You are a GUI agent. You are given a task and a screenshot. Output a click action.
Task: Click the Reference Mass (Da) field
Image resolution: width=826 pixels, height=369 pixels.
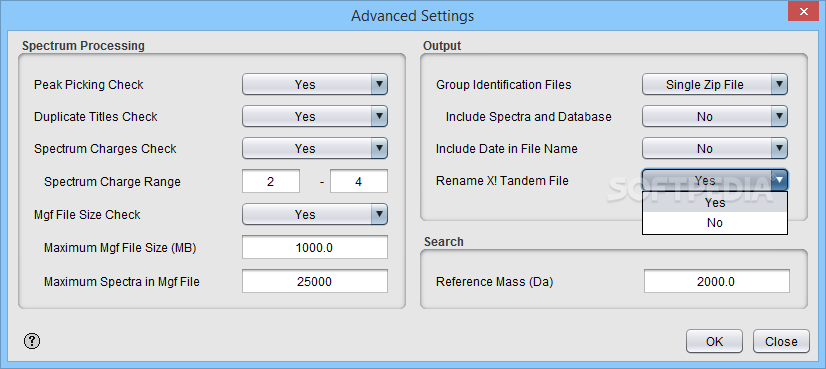pyautogui.click(x=716, y=281)
